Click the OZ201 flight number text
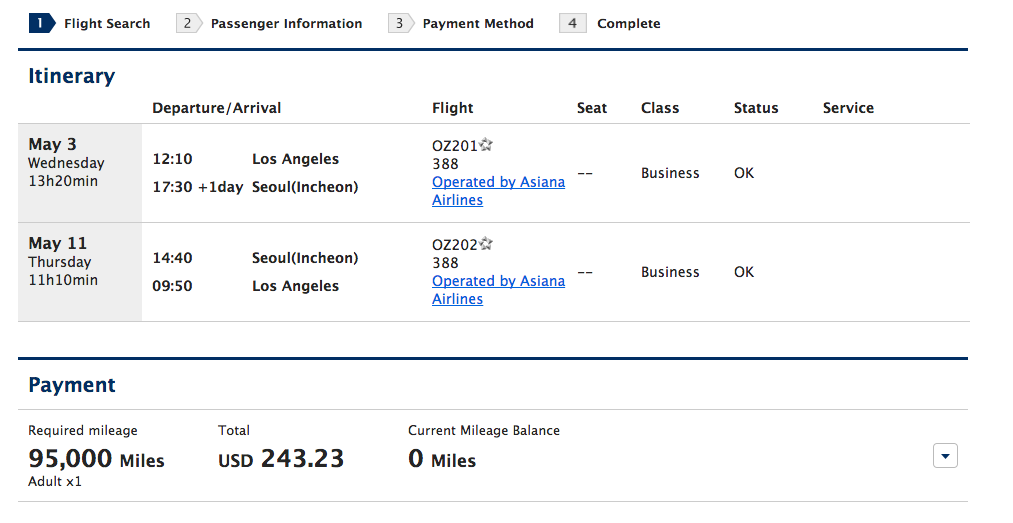This screenshot has width=1013, height=523. pyautogui.click(x=454, y=146)
